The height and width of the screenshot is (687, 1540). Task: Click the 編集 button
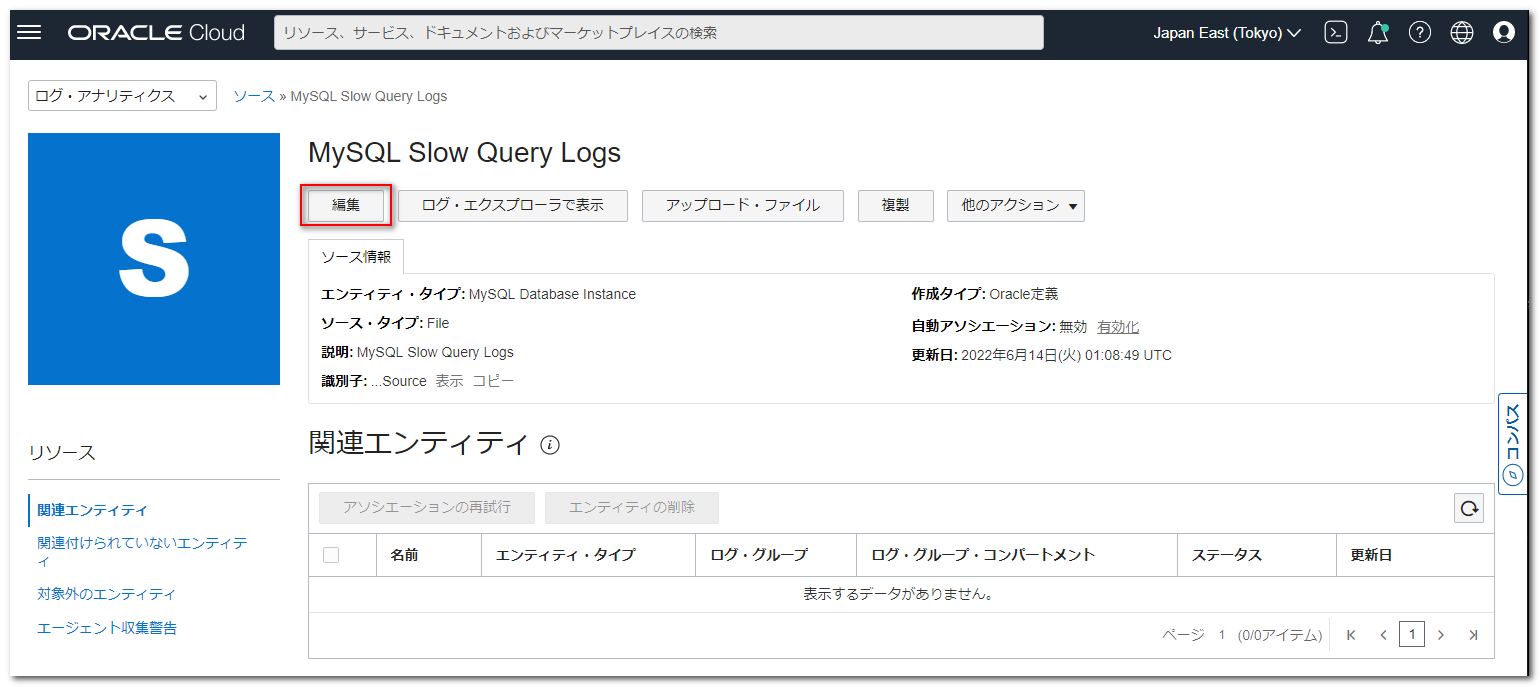coord(346,206)
